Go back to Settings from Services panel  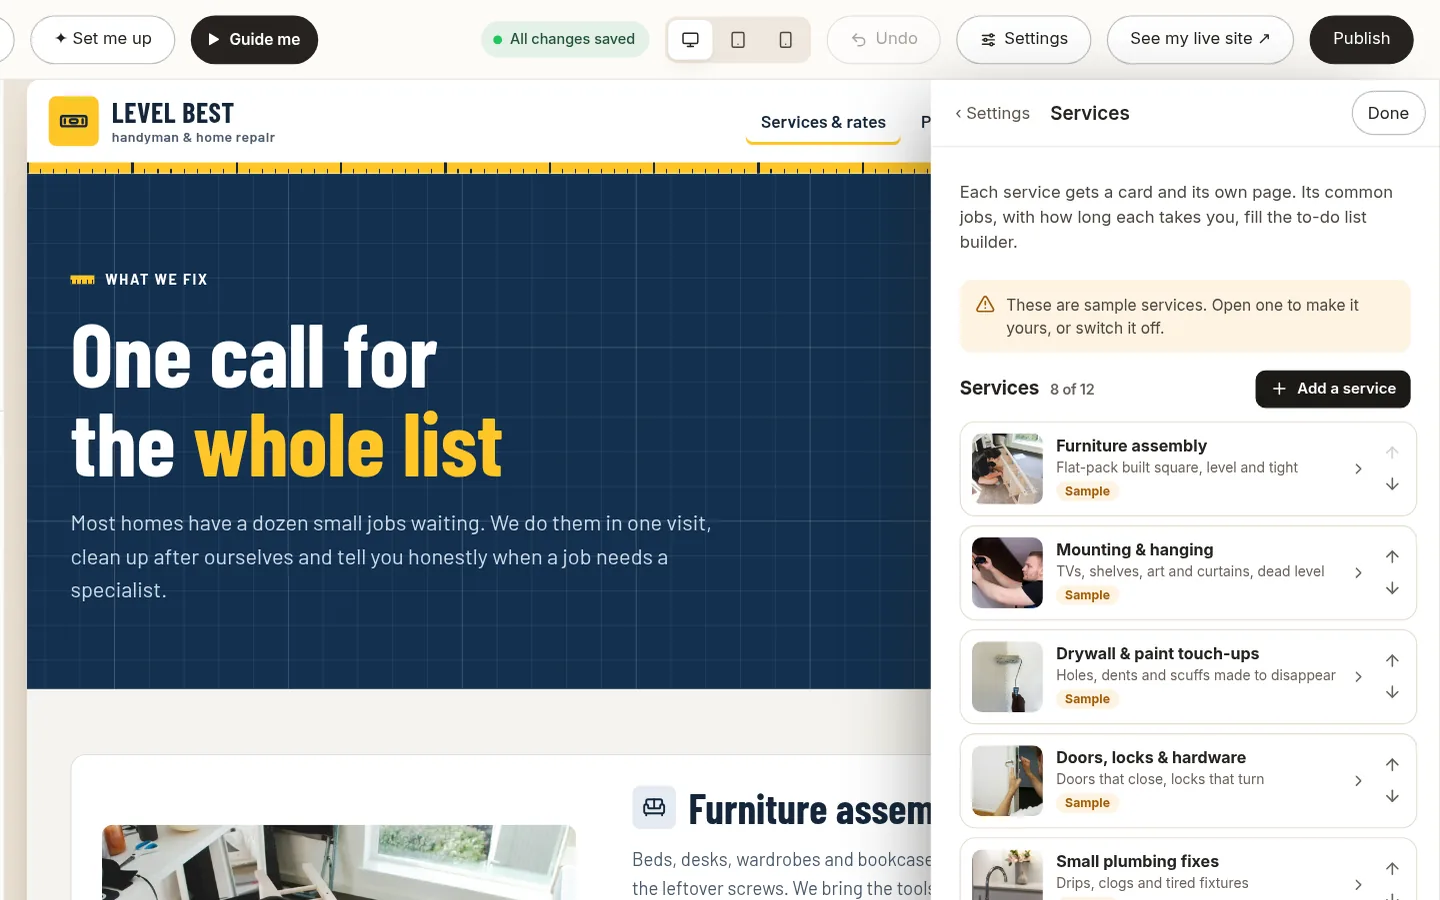pos(992,113)
